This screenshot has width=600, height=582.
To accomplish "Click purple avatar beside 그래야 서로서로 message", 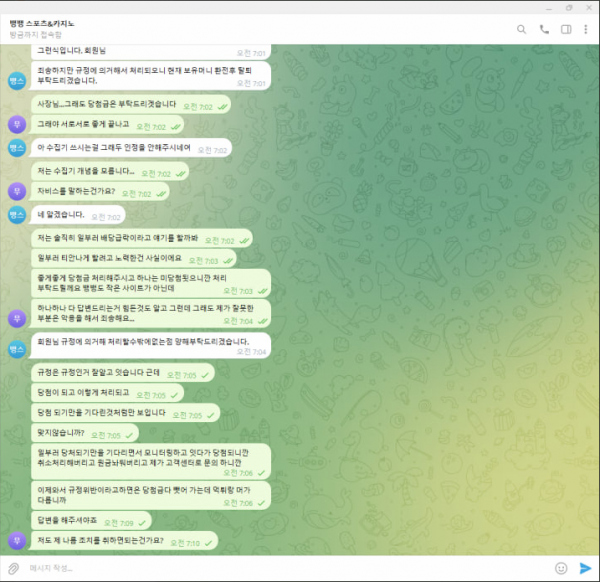I will coord(17,124).
